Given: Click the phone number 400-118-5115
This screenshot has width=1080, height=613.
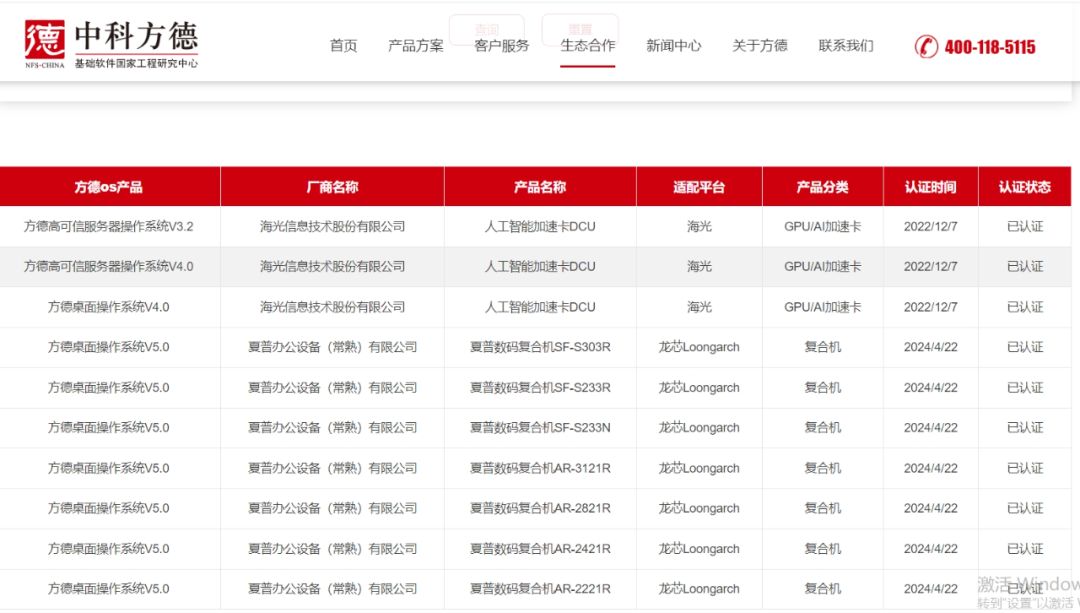Looking at the screenshot, I should pos(990,48).
